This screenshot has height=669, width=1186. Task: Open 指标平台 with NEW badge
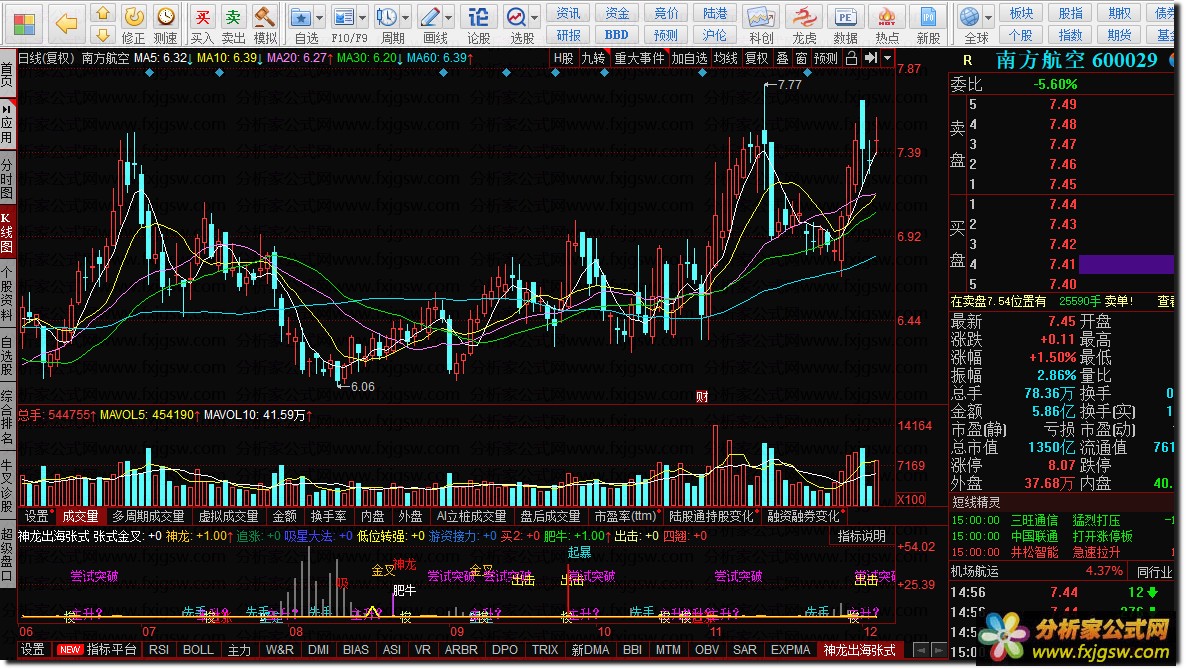pos(98,650)
